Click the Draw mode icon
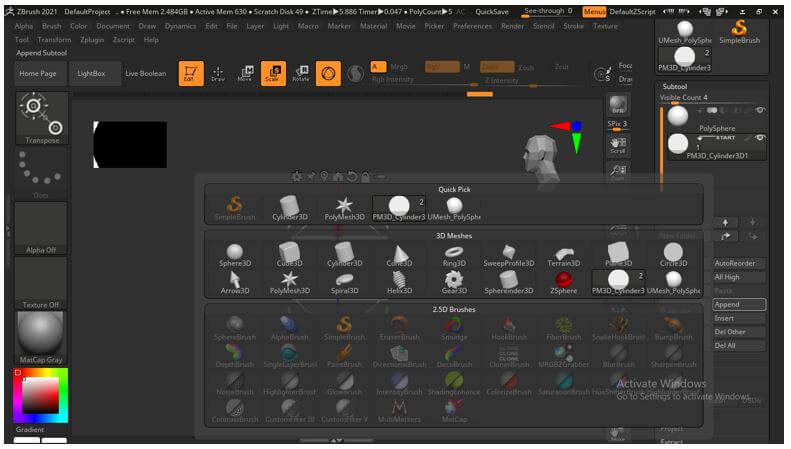Image resolution: width=791 pixels, height=449 pixels. 218,74
